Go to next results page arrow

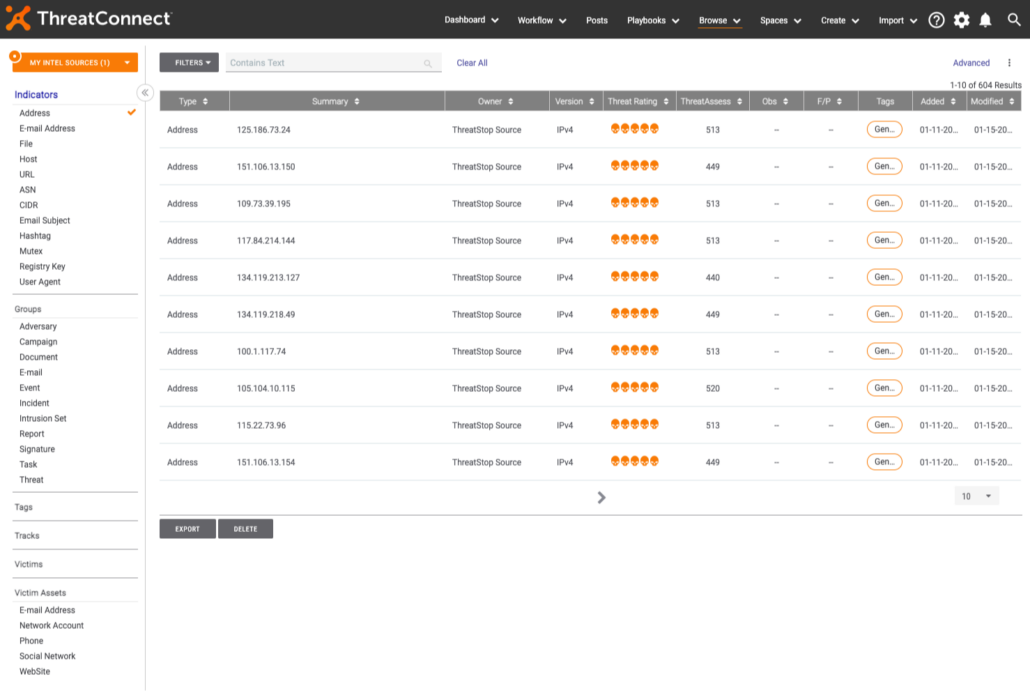click(601, 497)
